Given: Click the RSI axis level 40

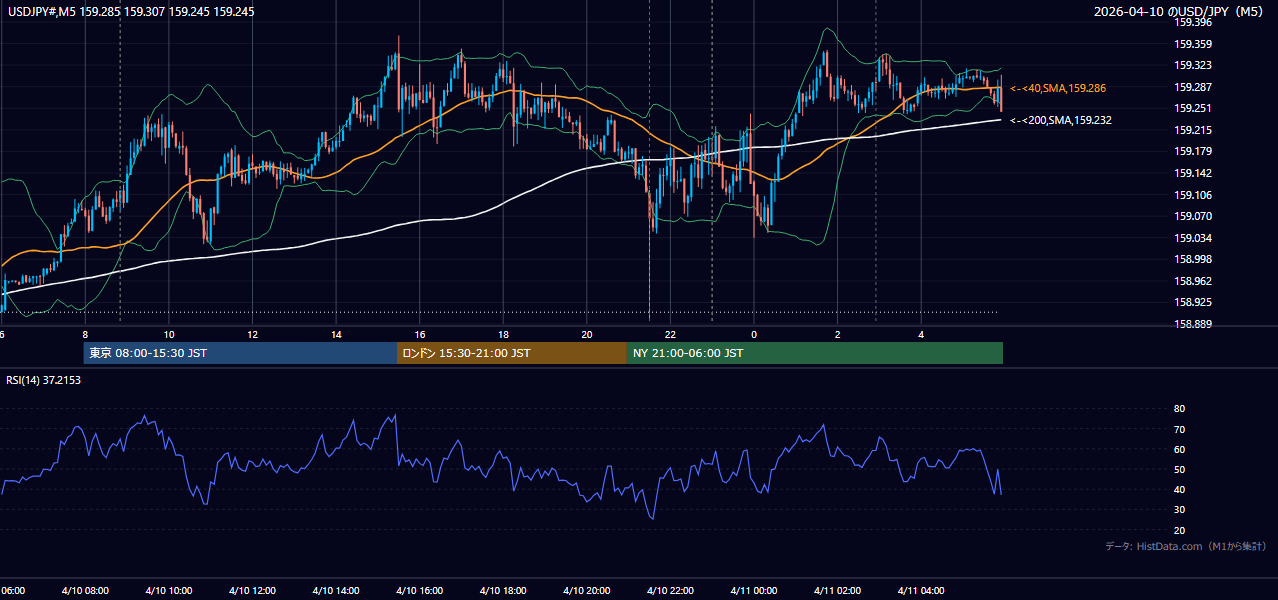Looking at the screenshot, I should (x=1180, y=490).
